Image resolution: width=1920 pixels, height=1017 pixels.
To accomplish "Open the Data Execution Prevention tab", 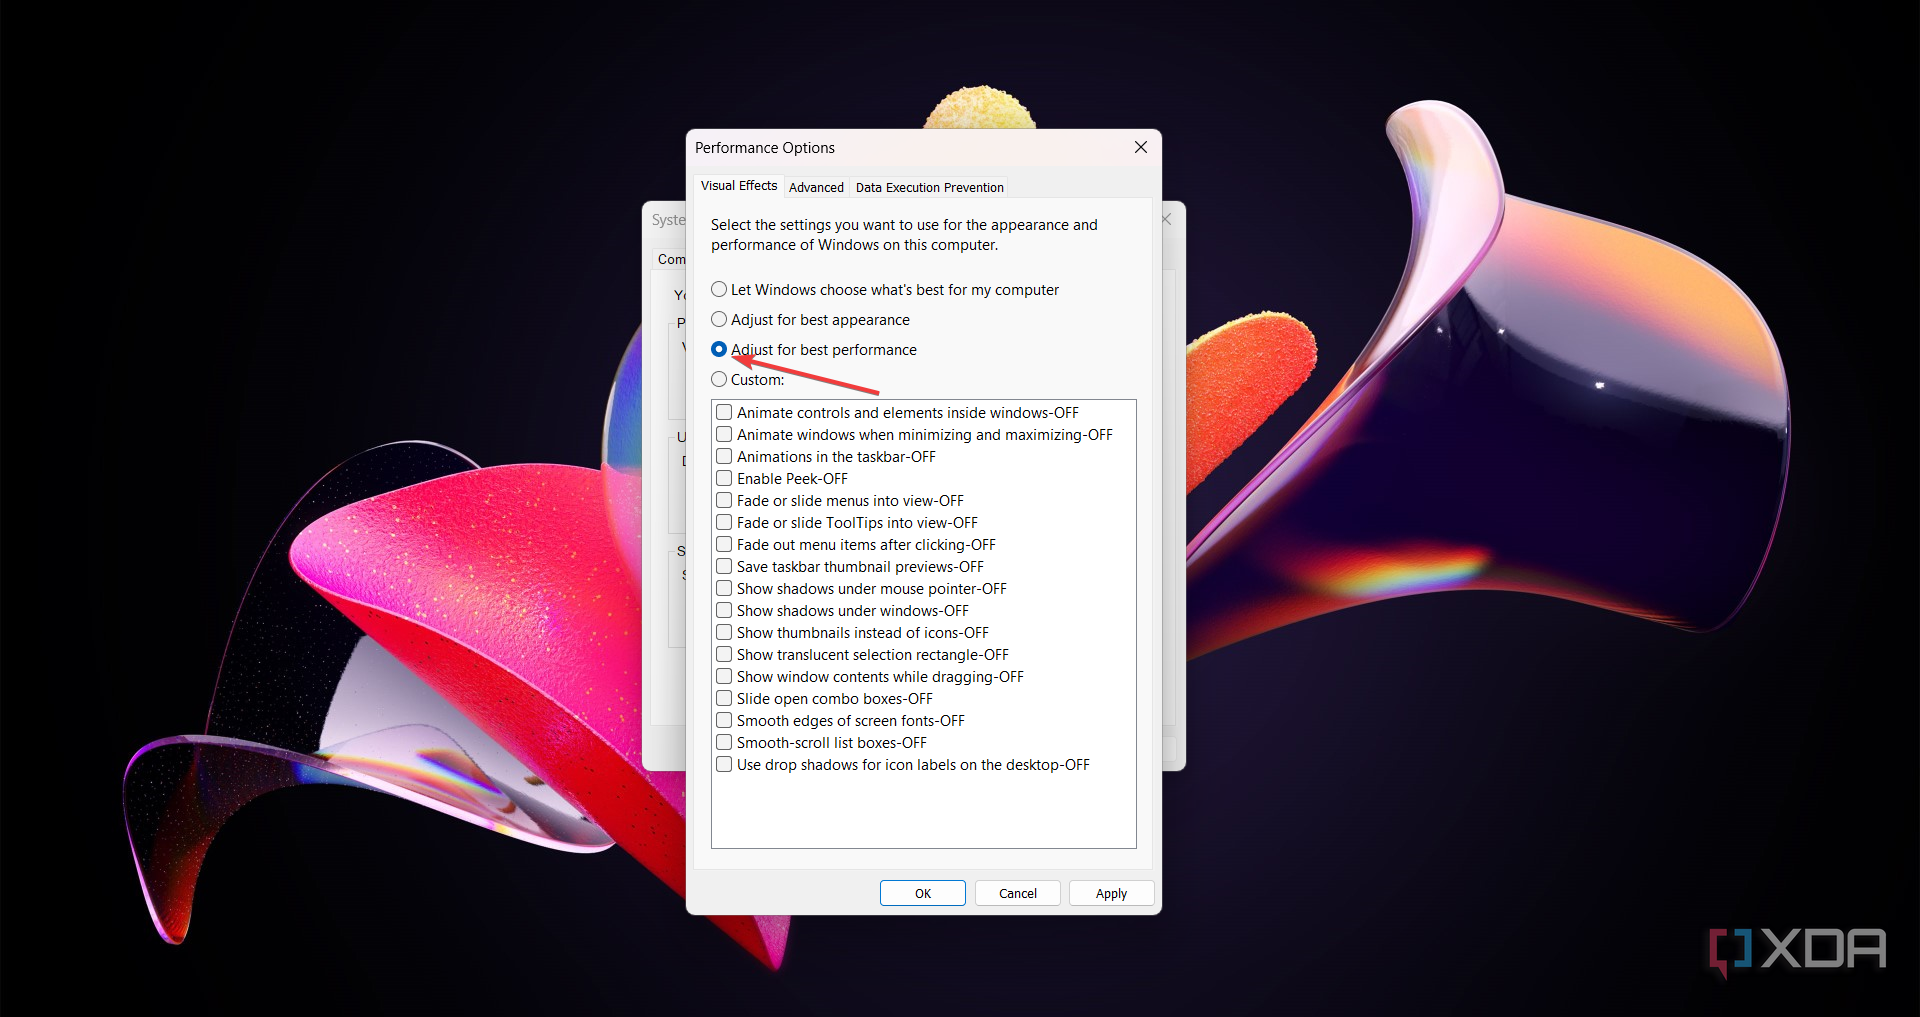I will (930, 187).
